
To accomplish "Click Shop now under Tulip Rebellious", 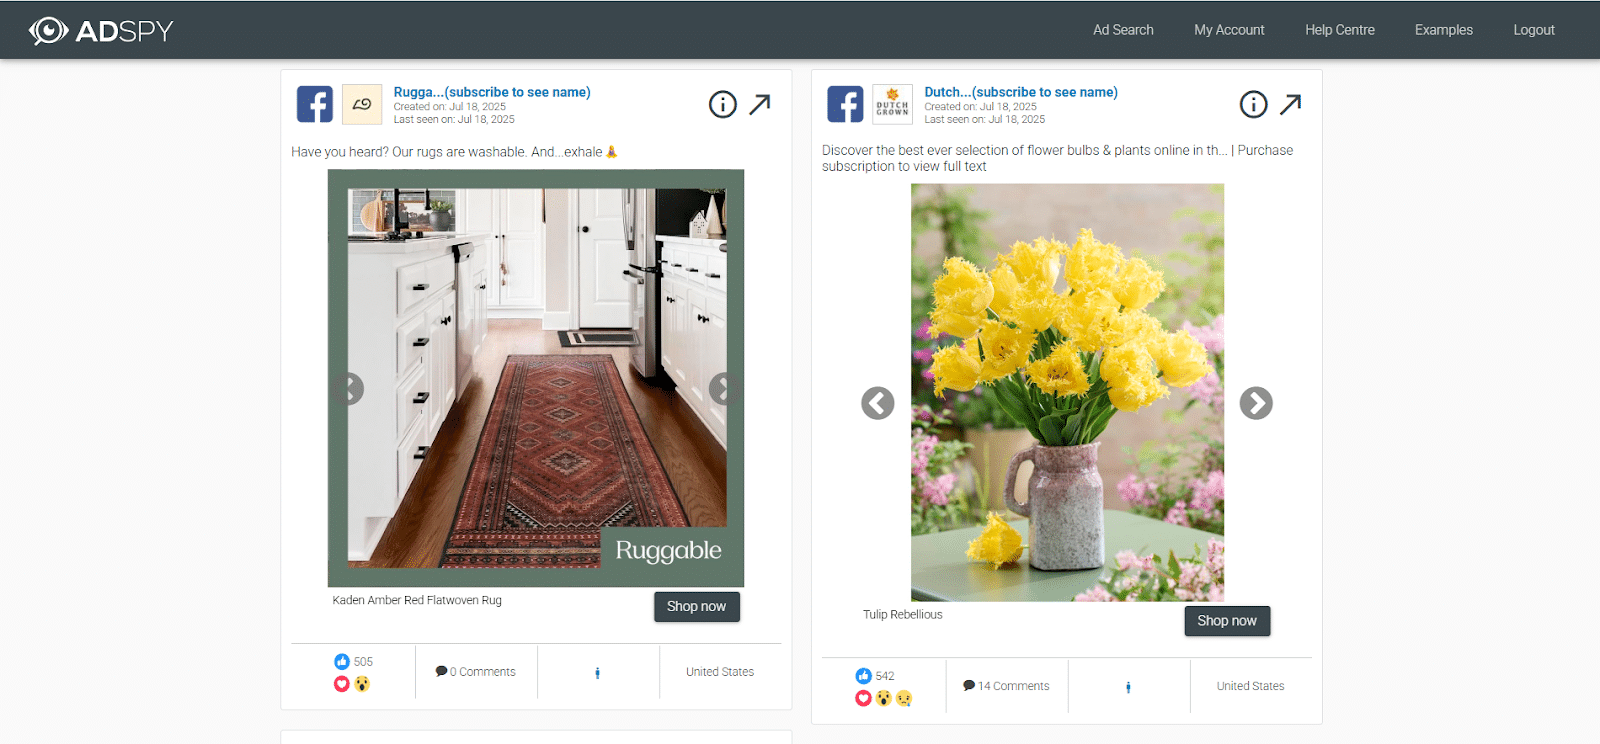I will [x=1227, y=620].
